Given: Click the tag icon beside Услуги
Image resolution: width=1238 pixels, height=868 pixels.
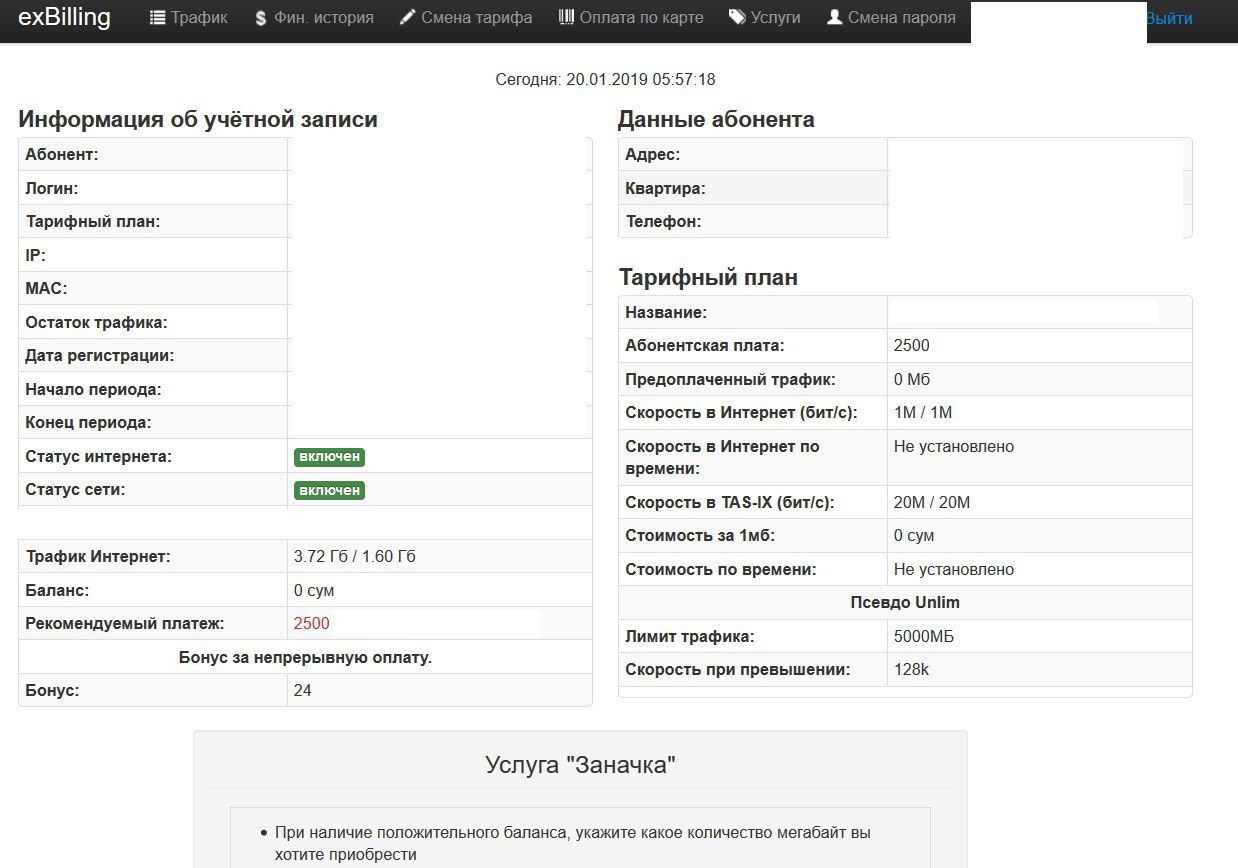Looking at the screenshot, I should click(x=737, y=17).
